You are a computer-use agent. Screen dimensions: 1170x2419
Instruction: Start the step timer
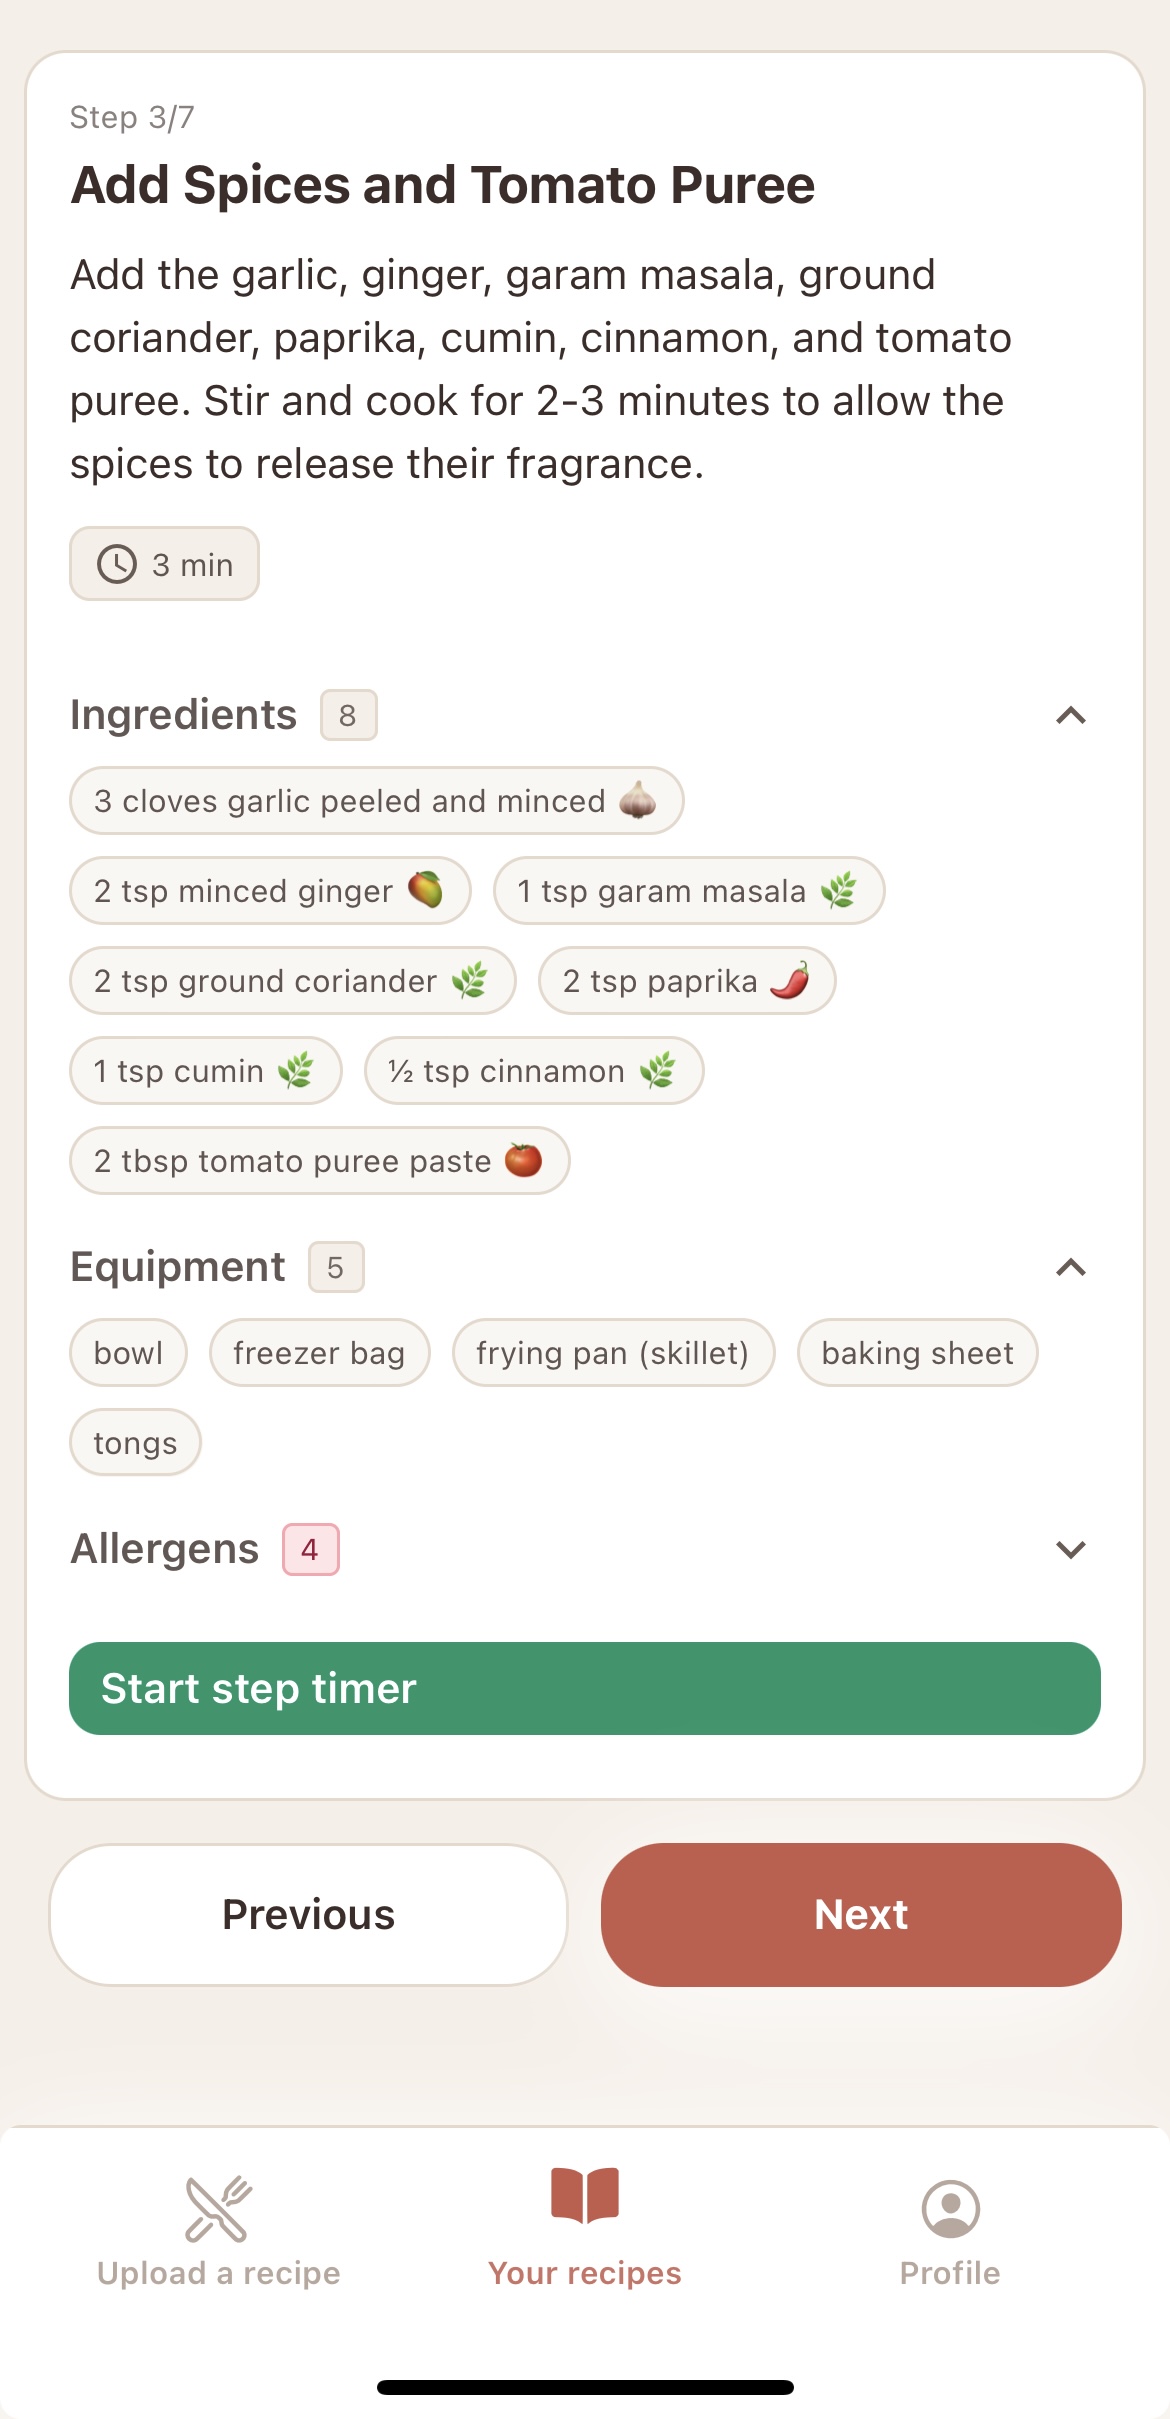point(584,1688)
